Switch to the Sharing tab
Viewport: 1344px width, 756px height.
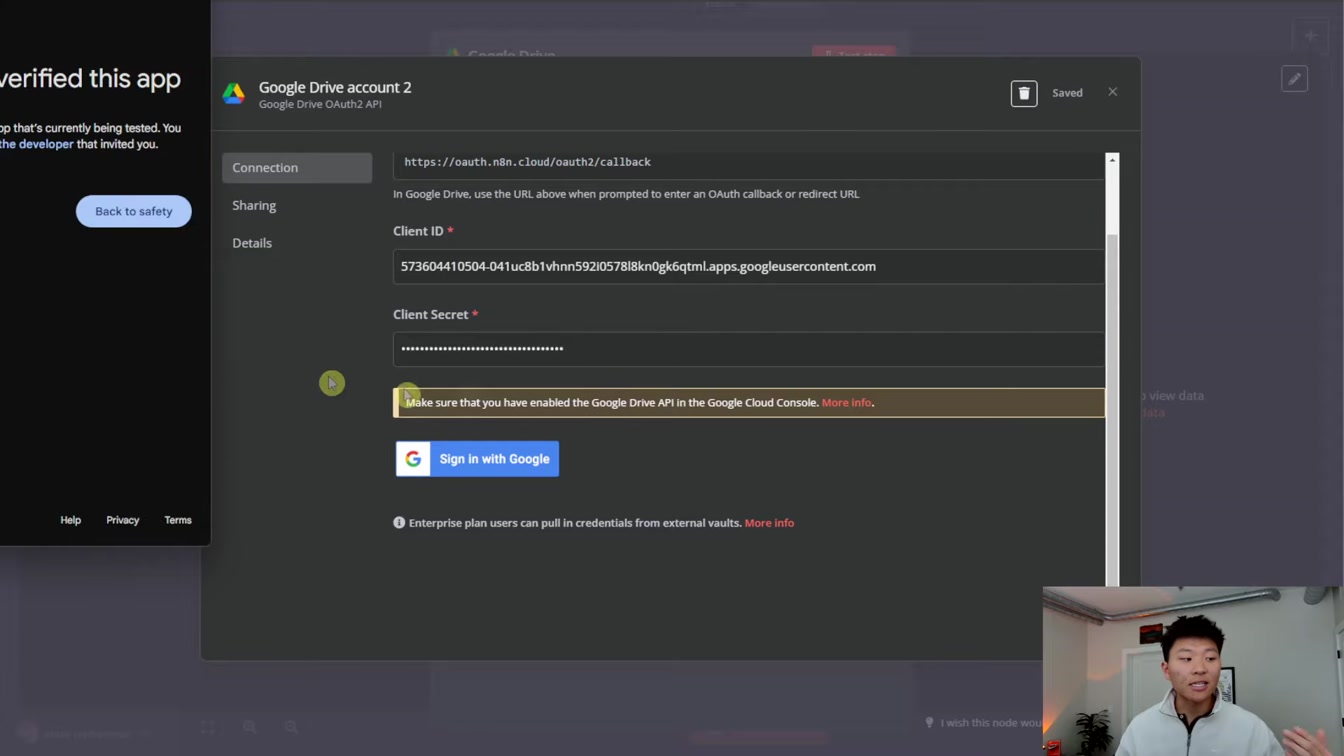click(x=254, y=205)
